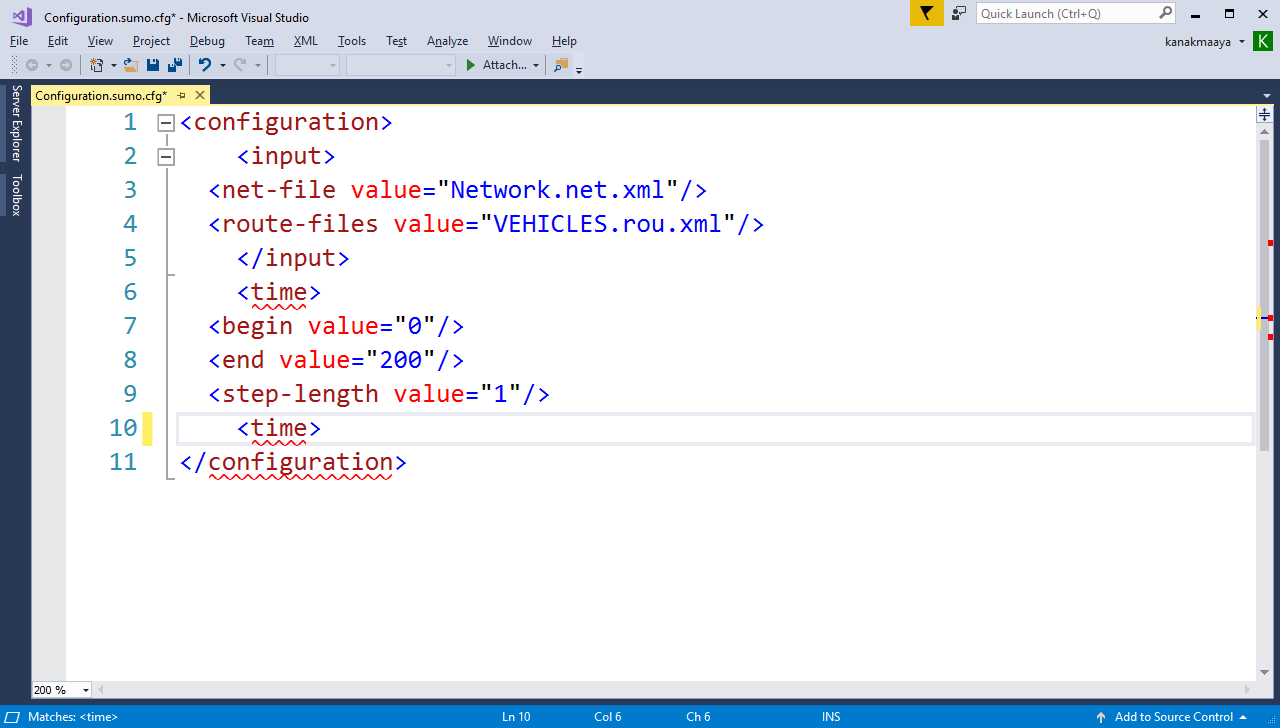Click the "Network.net.xml" value on line 3
The image size is (1280, 728).
click(558, 190)
